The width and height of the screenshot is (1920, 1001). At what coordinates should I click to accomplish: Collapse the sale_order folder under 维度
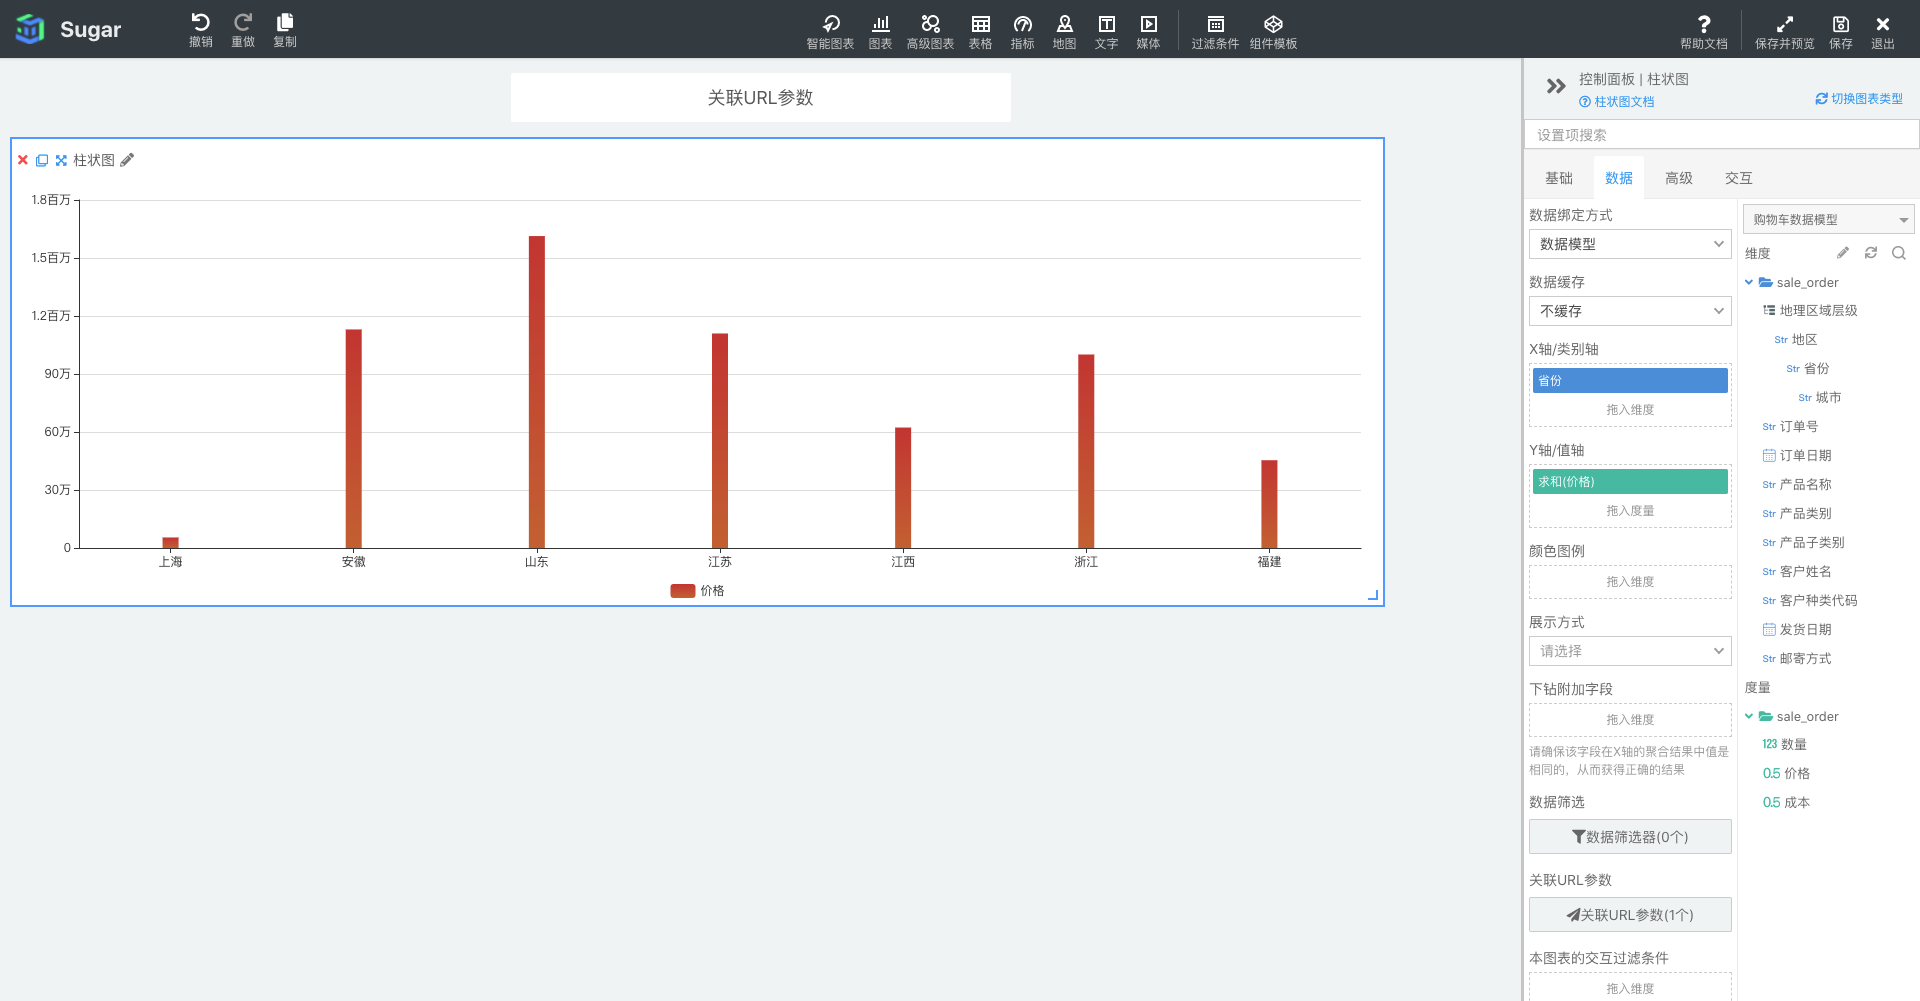(x=1749, y=283)
